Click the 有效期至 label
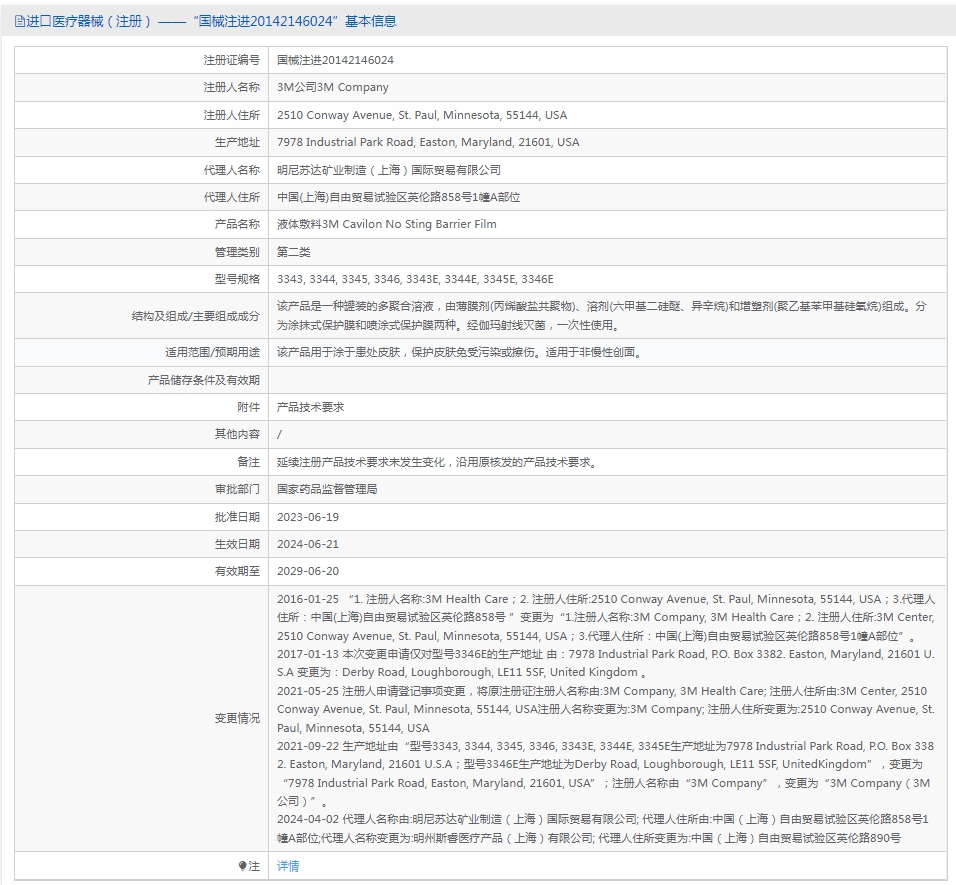Image resolution: width=956 pixels, height=885 pixels. click(x=237, y=571)
